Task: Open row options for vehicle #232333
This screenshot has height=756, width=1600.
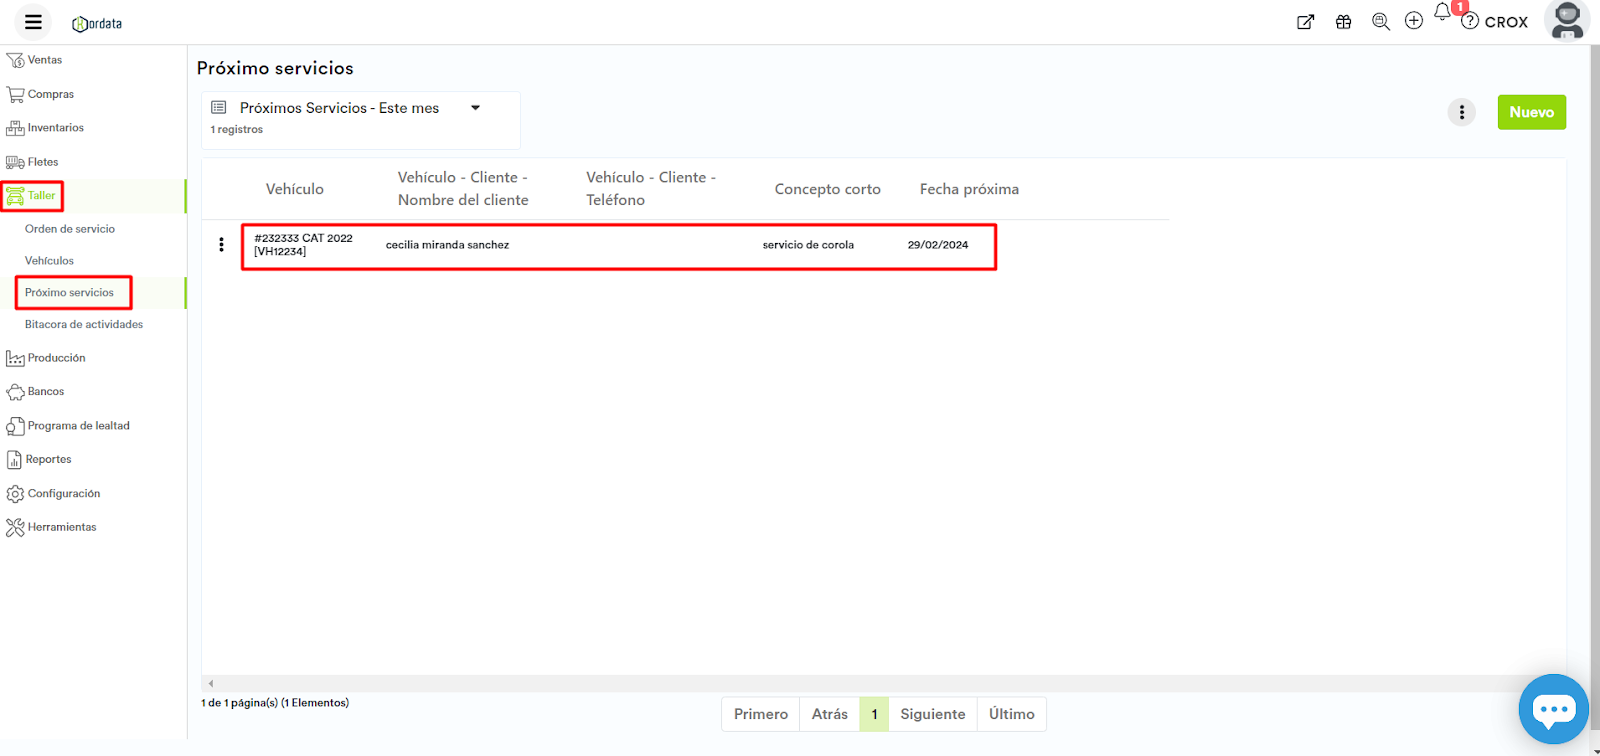Action: tap(221, 245)
